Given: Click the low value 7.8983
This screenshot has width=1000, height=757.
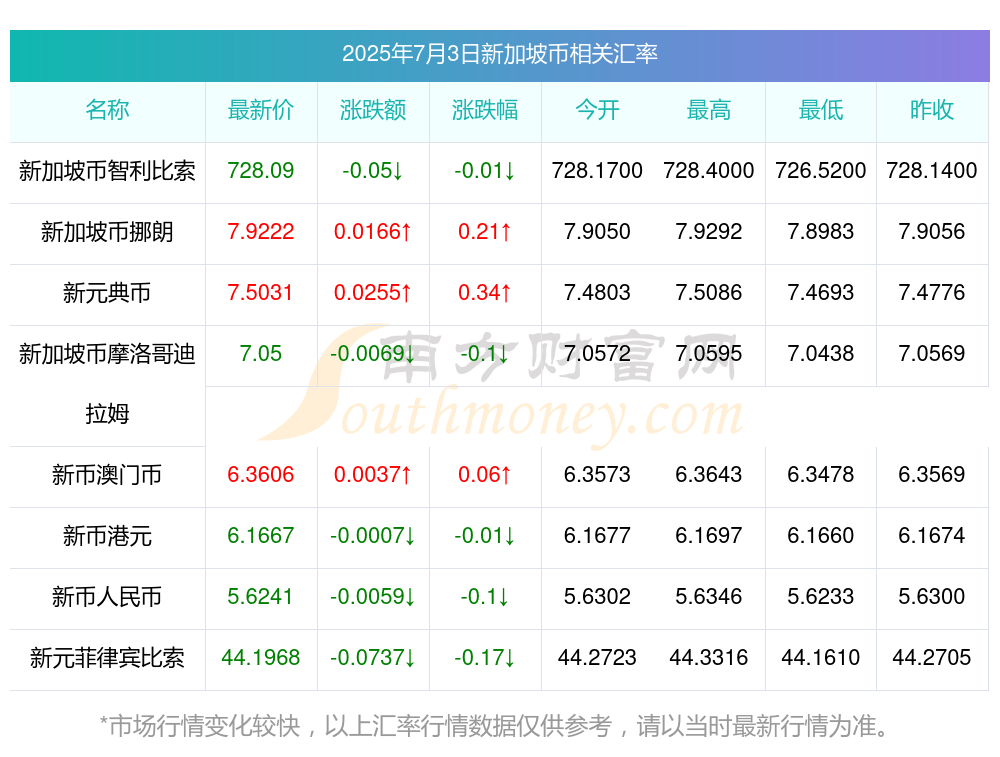Looking at the screenshot, I should pos(821,232).
